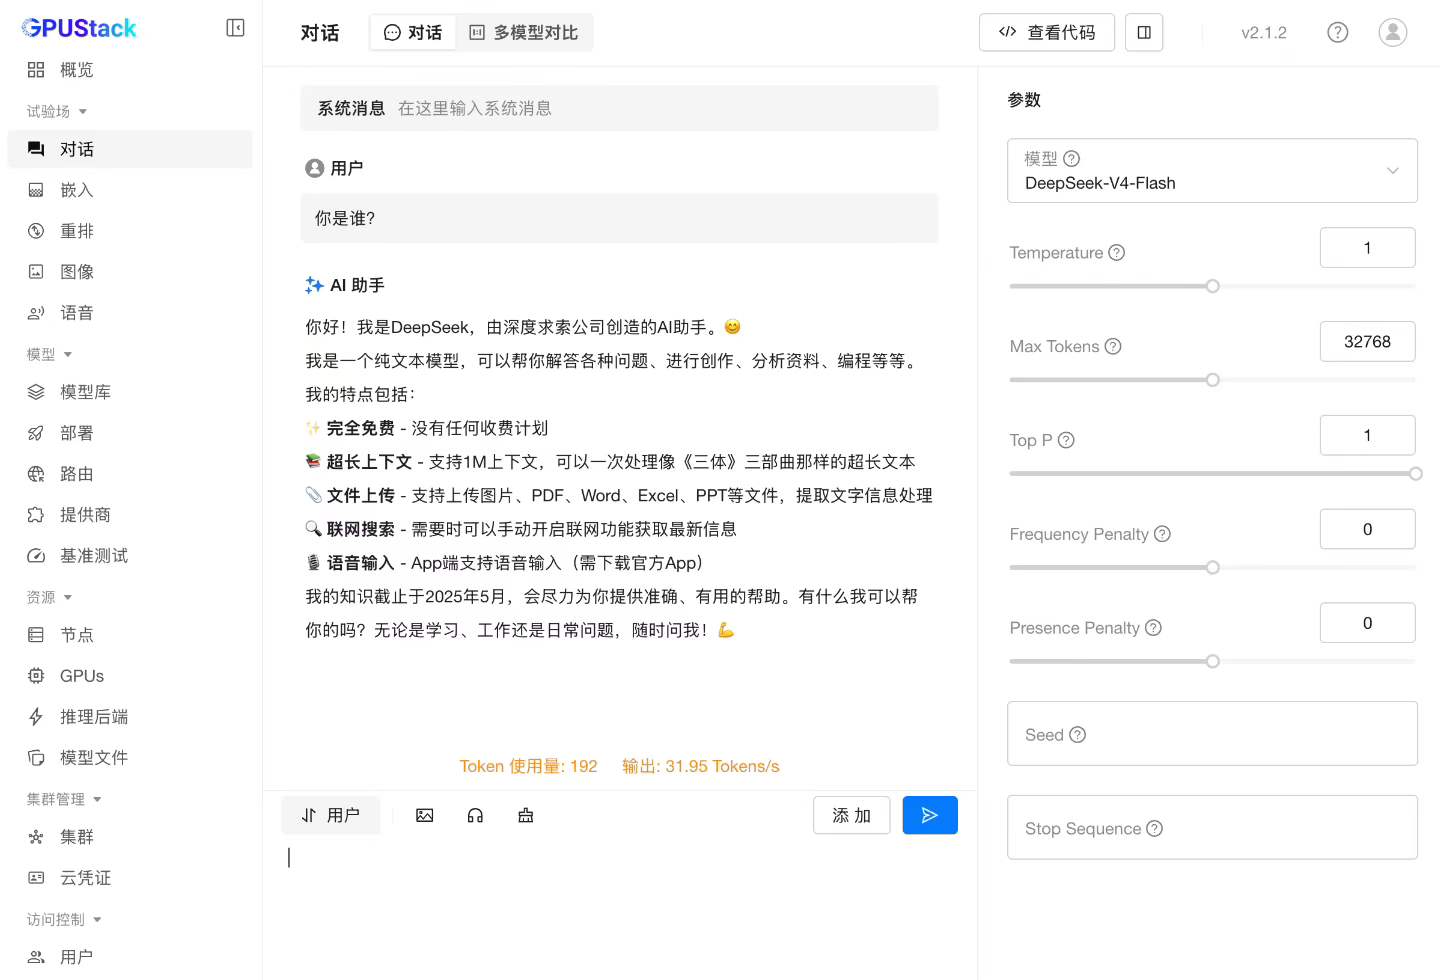Click the Top P slider handle
The height and width of the screenshot is (980, 1440).
[x=1415, y=474]
